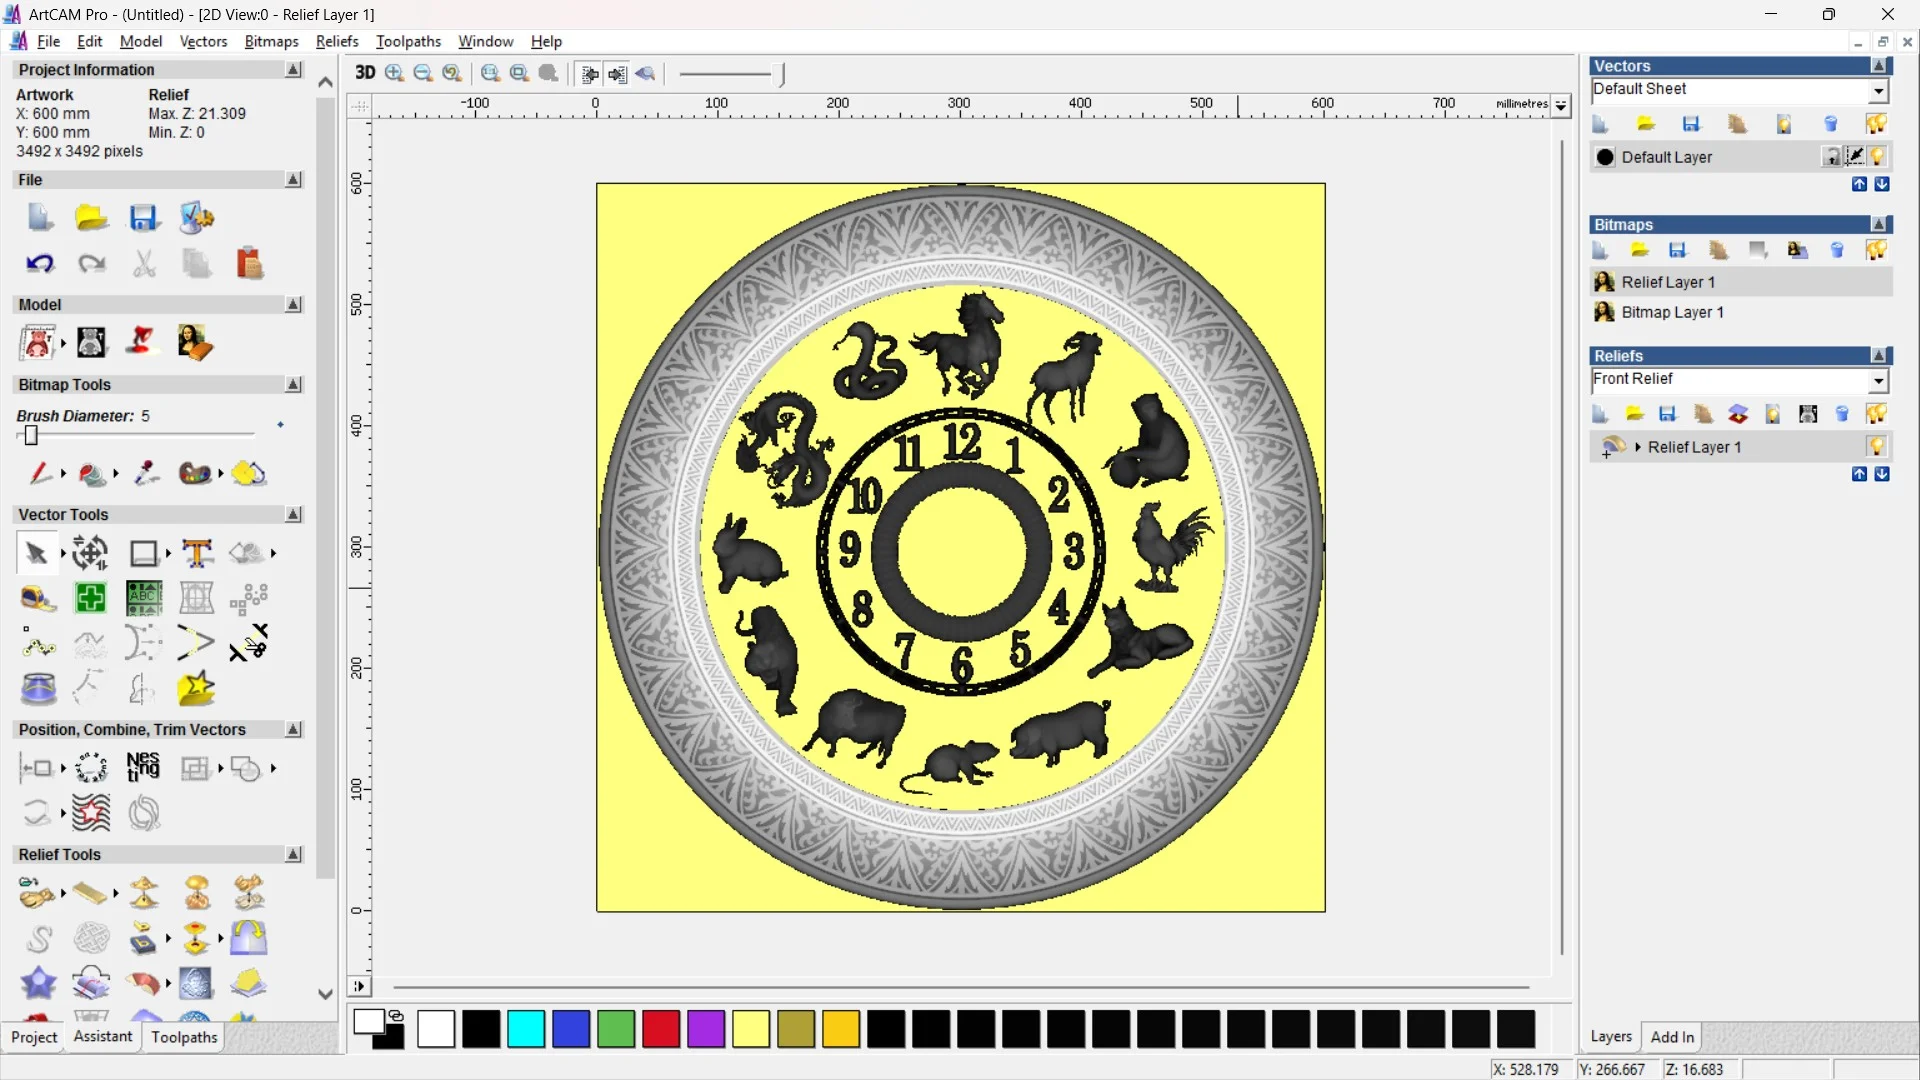Screen dimensions: 1920x1080
Task: Select the Block Text tool in Vector Tools
Action: 143,598
